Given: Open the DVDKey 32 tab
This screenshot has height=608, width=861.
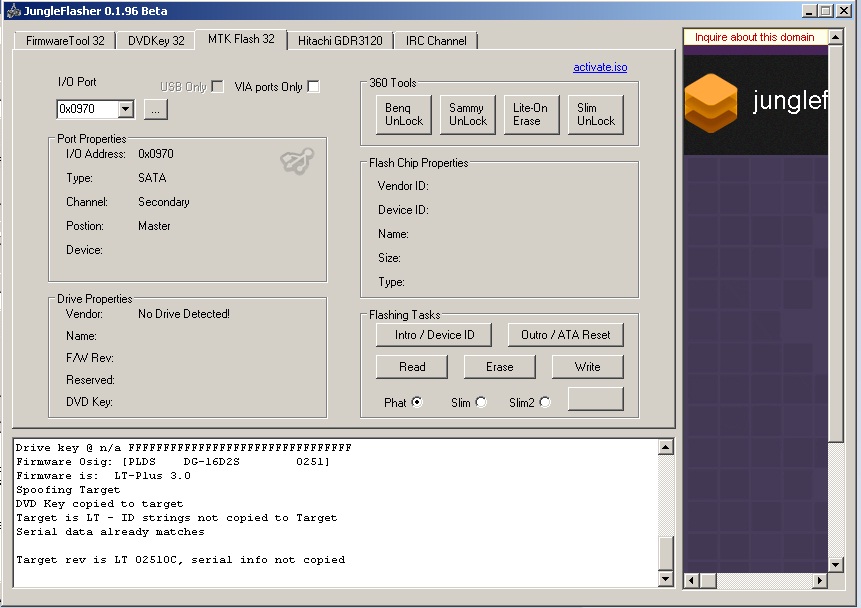Looking at the screenshot, I should 156,41.
